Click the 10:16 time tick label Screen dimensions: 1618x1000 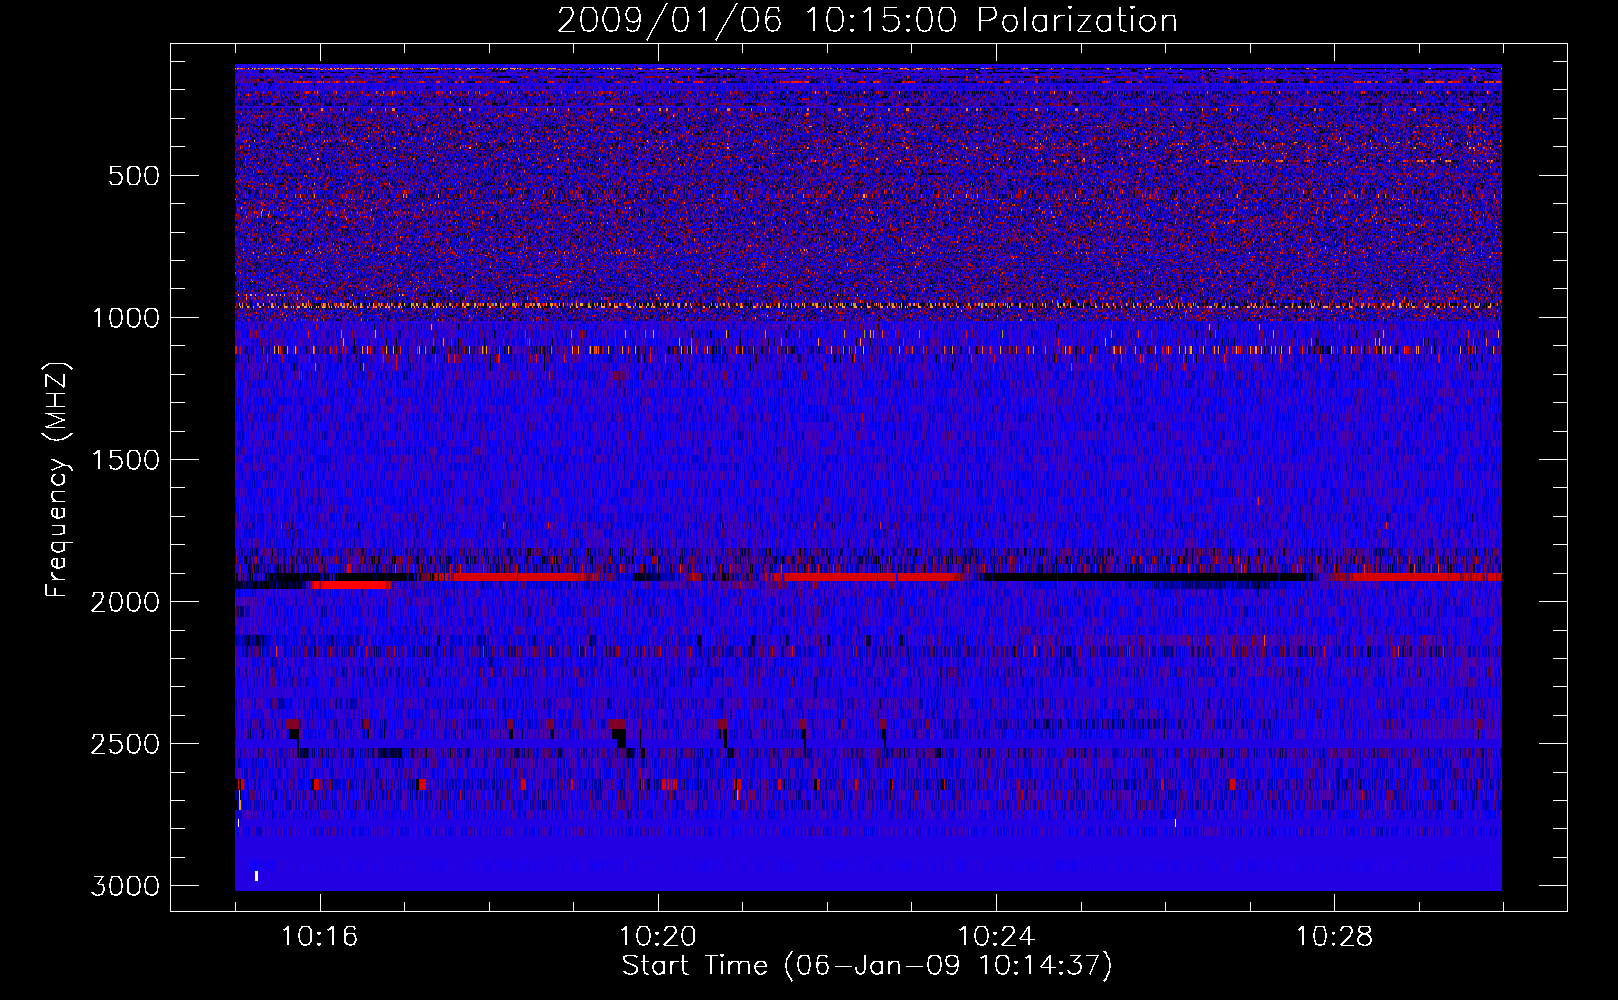320,937
